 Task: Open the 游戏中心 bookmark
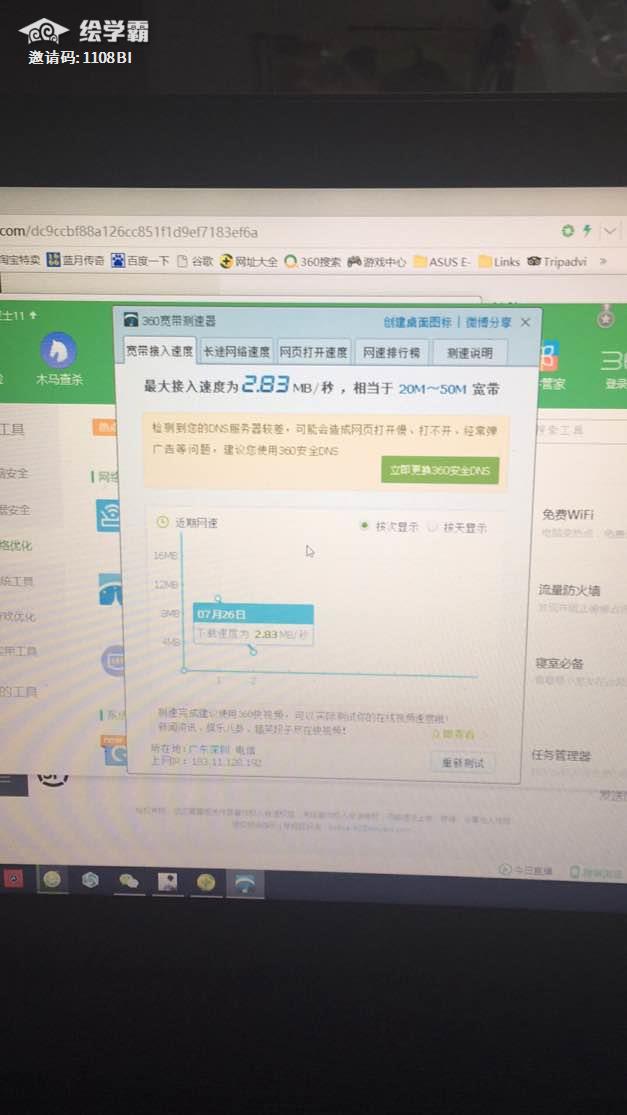(376, 262)
